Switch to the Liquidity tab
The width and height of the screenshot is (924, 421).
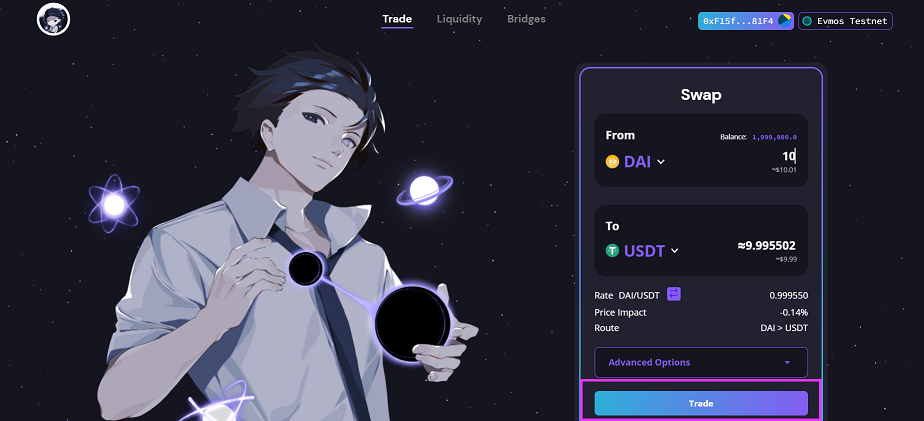click(x=459, y=19)
